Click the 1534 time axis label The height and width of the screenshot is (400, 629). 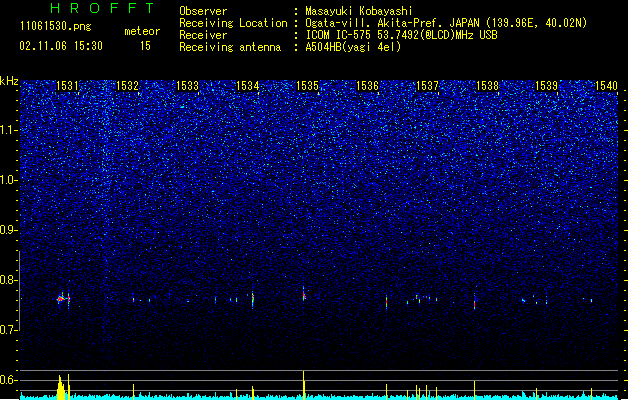point(248,85)
